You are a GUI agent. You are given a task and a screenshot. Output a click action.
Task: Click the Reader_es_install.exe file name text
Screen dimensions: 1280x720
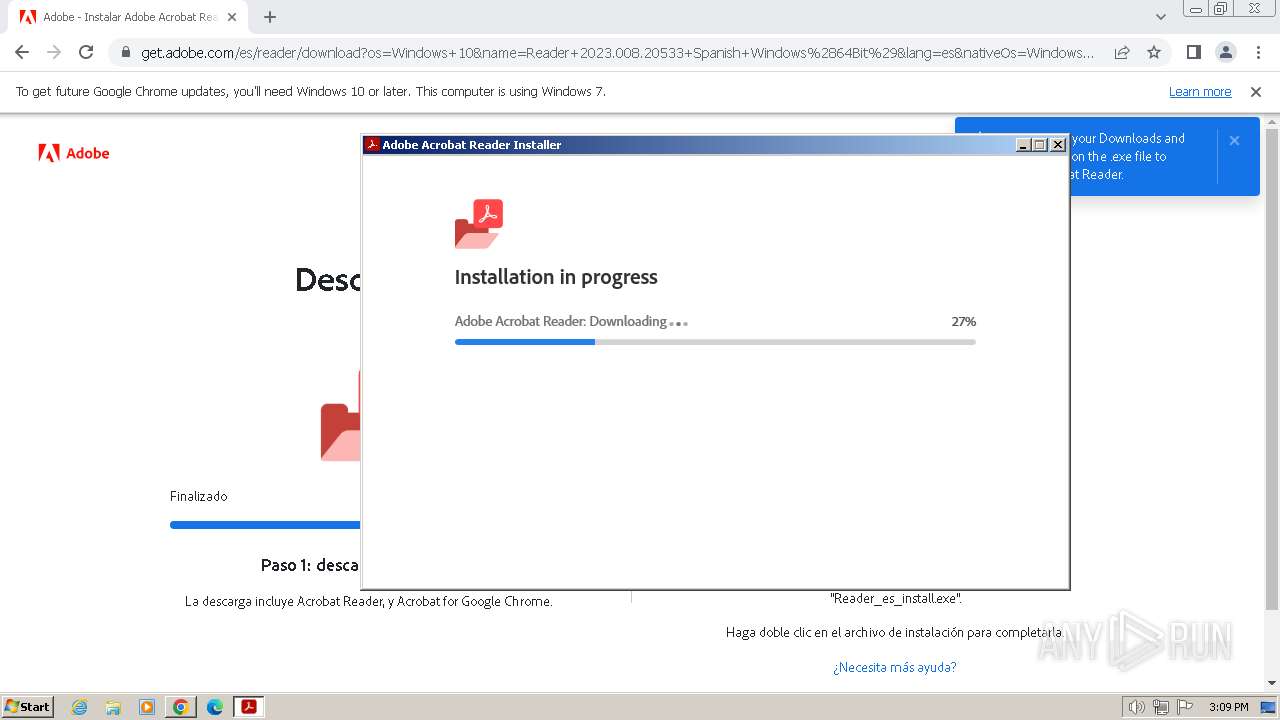click(896, 598)
